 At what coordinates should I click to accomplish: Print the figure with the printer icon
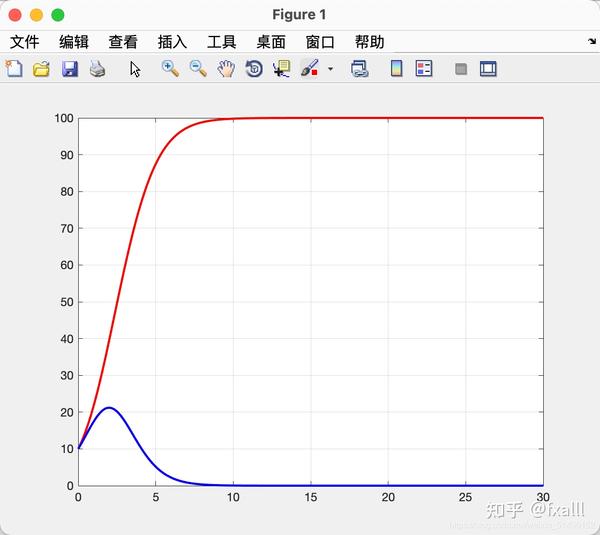point(98,69)
